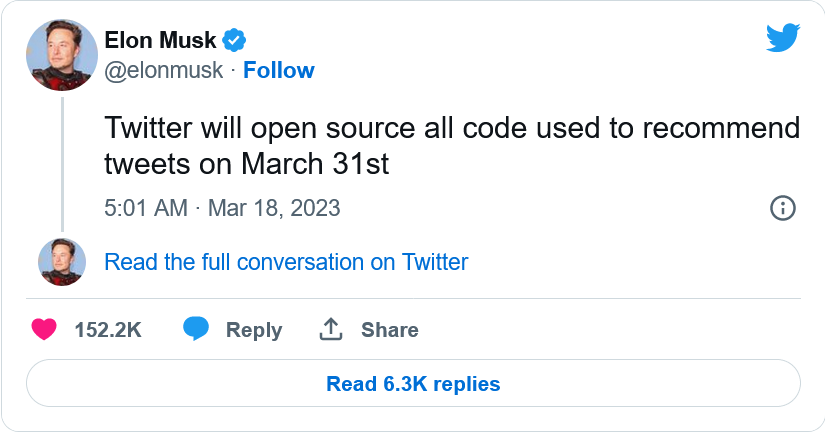Click the tweet text about open source code
825x432 pixels.
(452, 129)
